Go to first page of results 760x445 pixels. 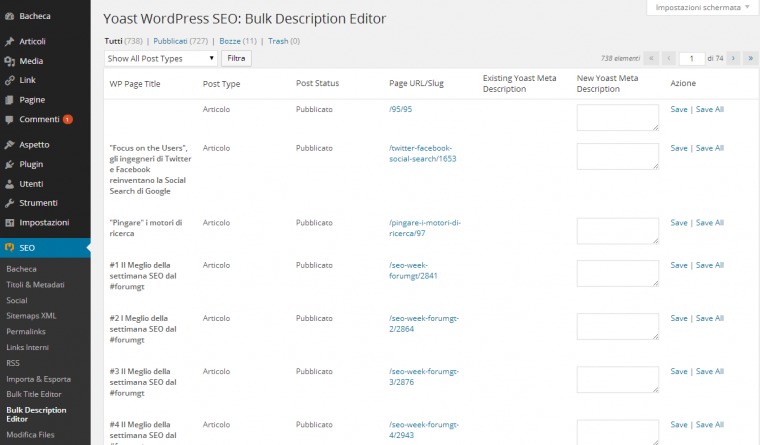[x=651, y=58]
